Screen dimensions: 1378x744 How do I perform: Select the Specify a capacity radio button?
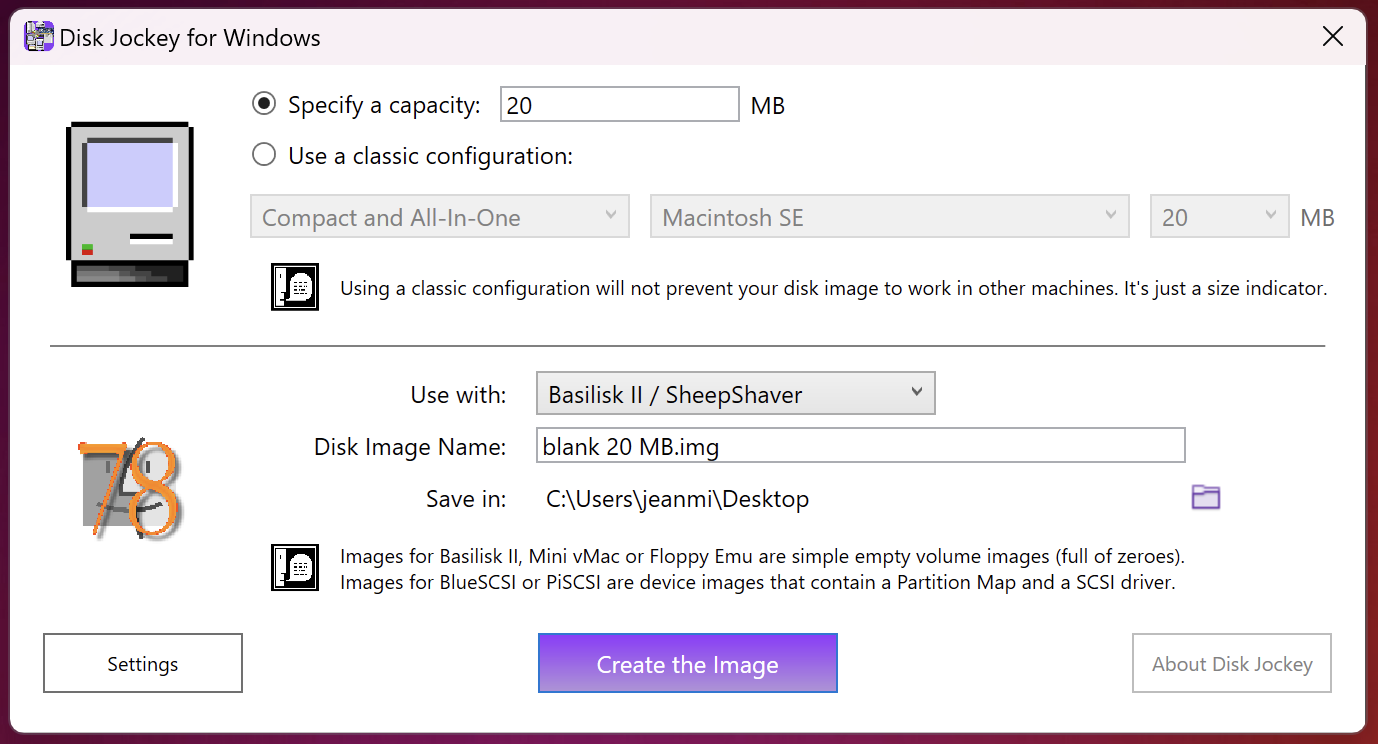pyautogui.click(x=264, y=104)
